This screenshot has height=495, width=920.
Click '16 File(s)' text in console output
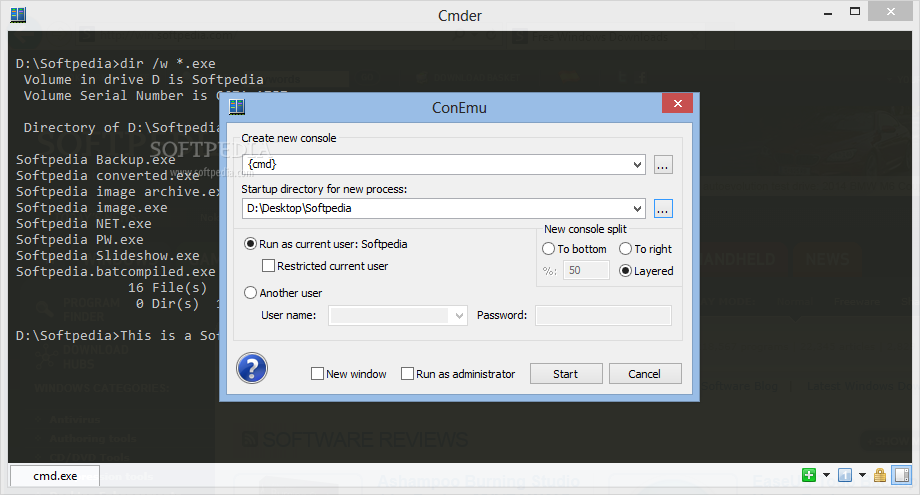pos(168,287)
